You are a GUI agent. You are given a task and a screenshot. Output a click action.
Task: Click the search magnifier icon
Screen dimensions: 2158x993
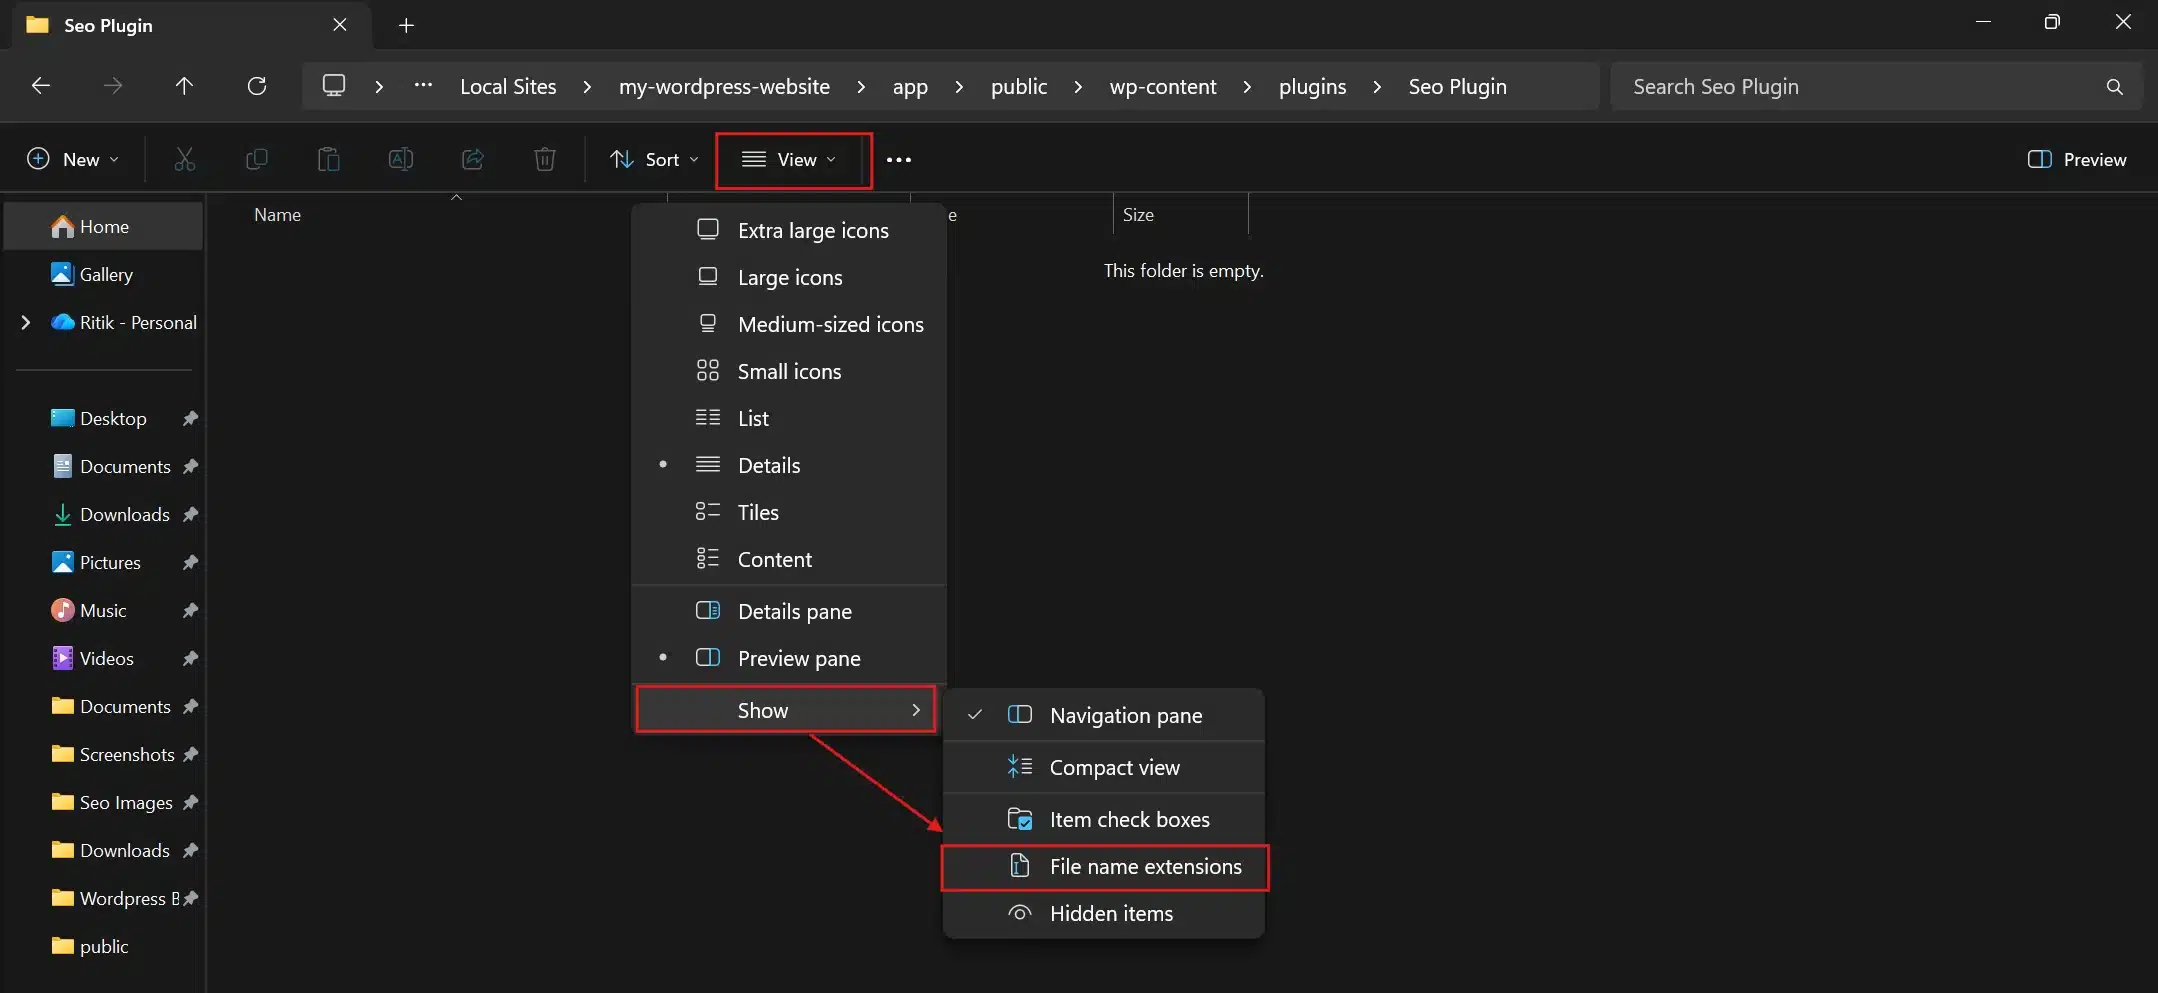pos(2114,87)
